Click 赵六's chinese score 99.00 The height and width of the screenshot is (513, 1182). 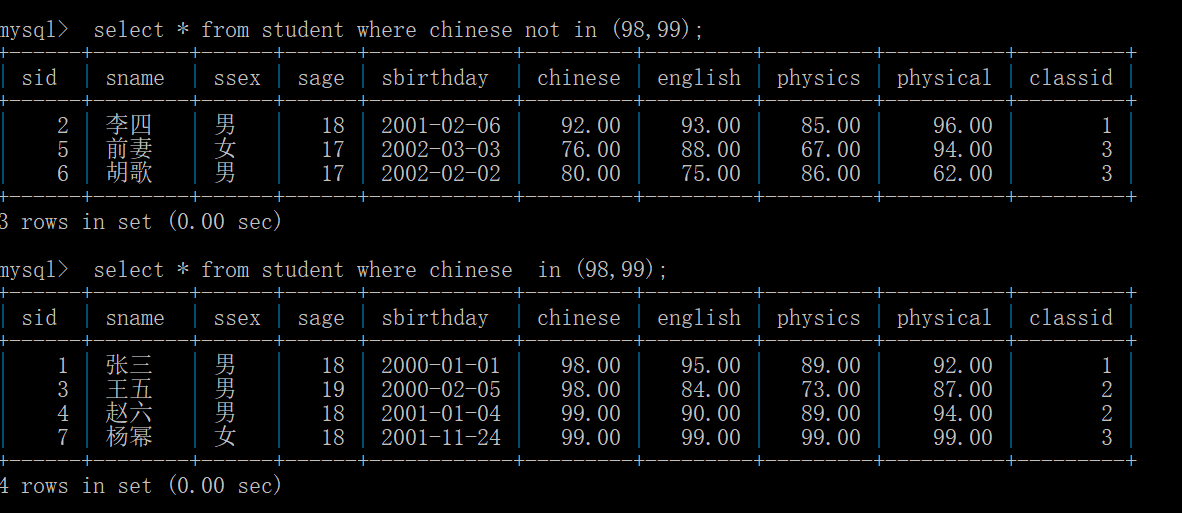[x=590, y=414]
